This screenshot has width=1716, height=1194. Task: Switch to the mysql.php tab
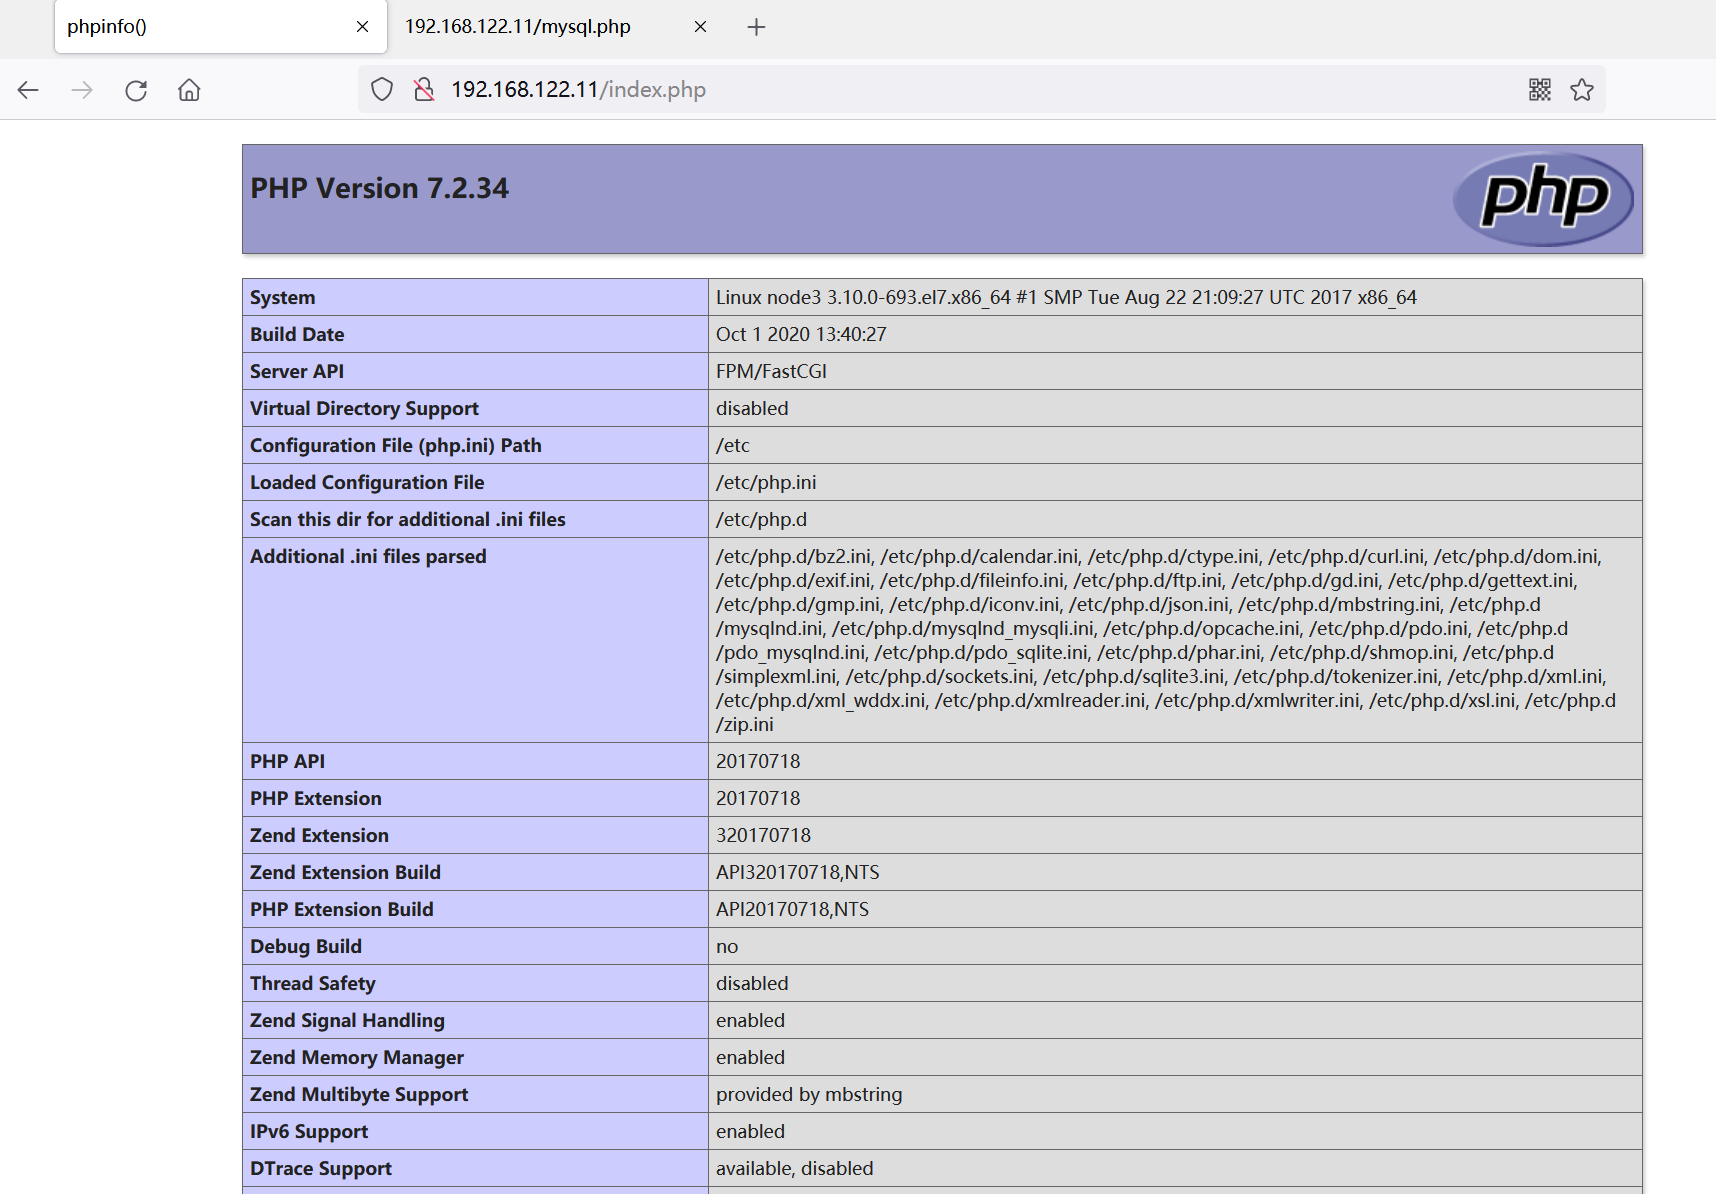click(556, 27)
